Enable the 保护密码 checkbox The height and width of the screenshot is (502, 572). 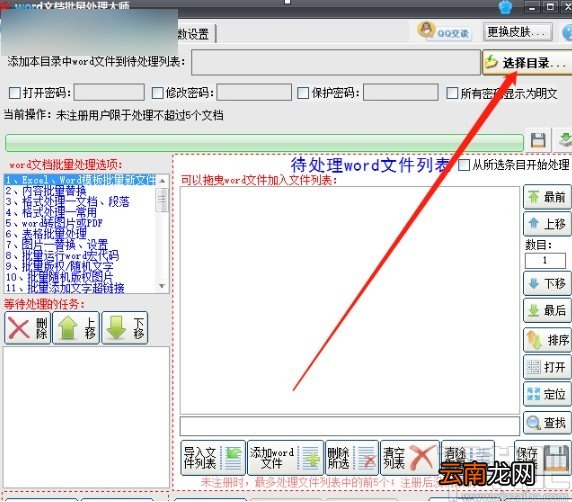click(303, 93)
